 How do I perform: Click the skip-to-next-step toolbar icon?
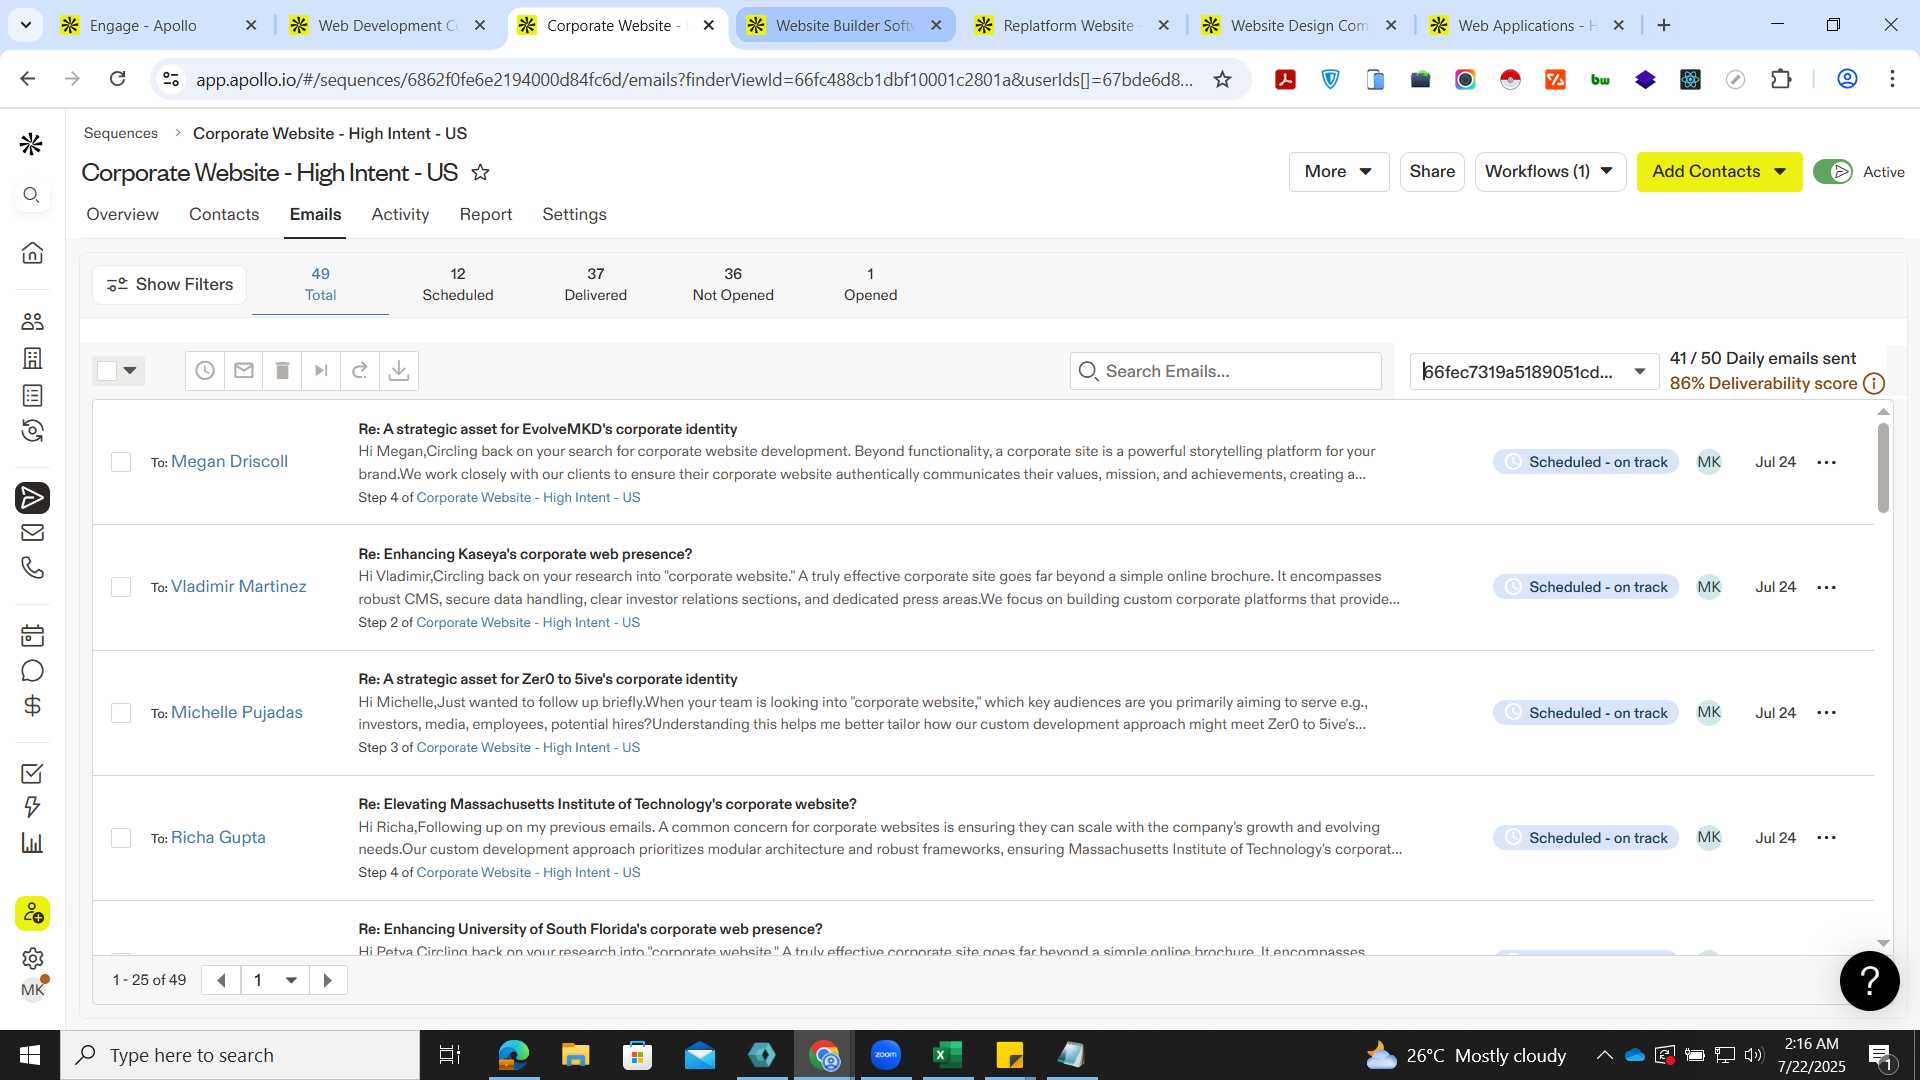321,371
